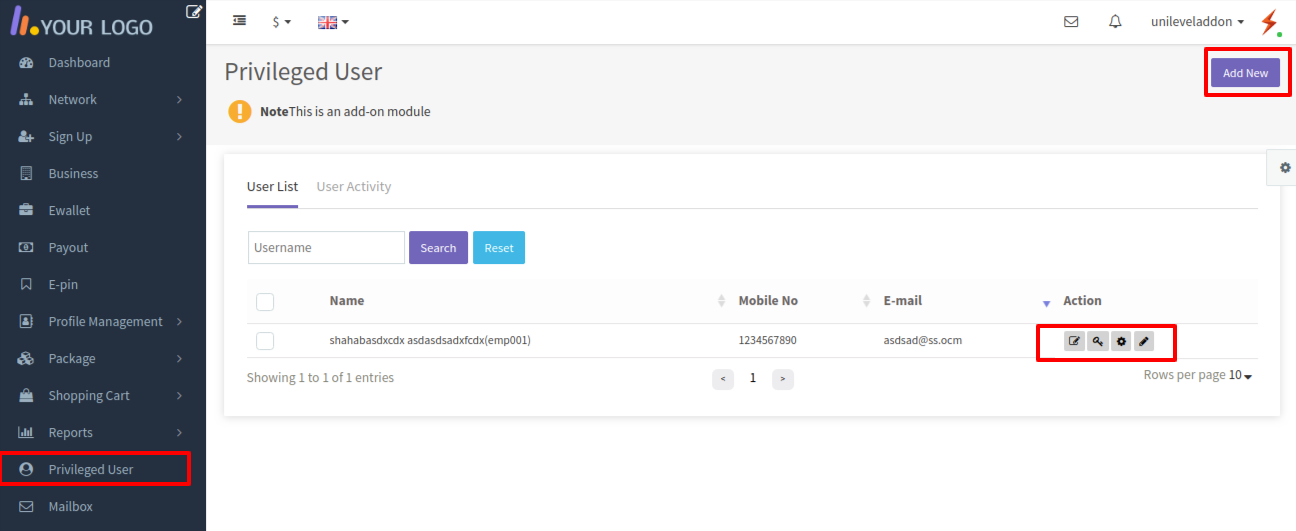The width and height of the screenshot is (1296, 531).
Task: Open the notifications bell icon
Action: [1115, 21]
